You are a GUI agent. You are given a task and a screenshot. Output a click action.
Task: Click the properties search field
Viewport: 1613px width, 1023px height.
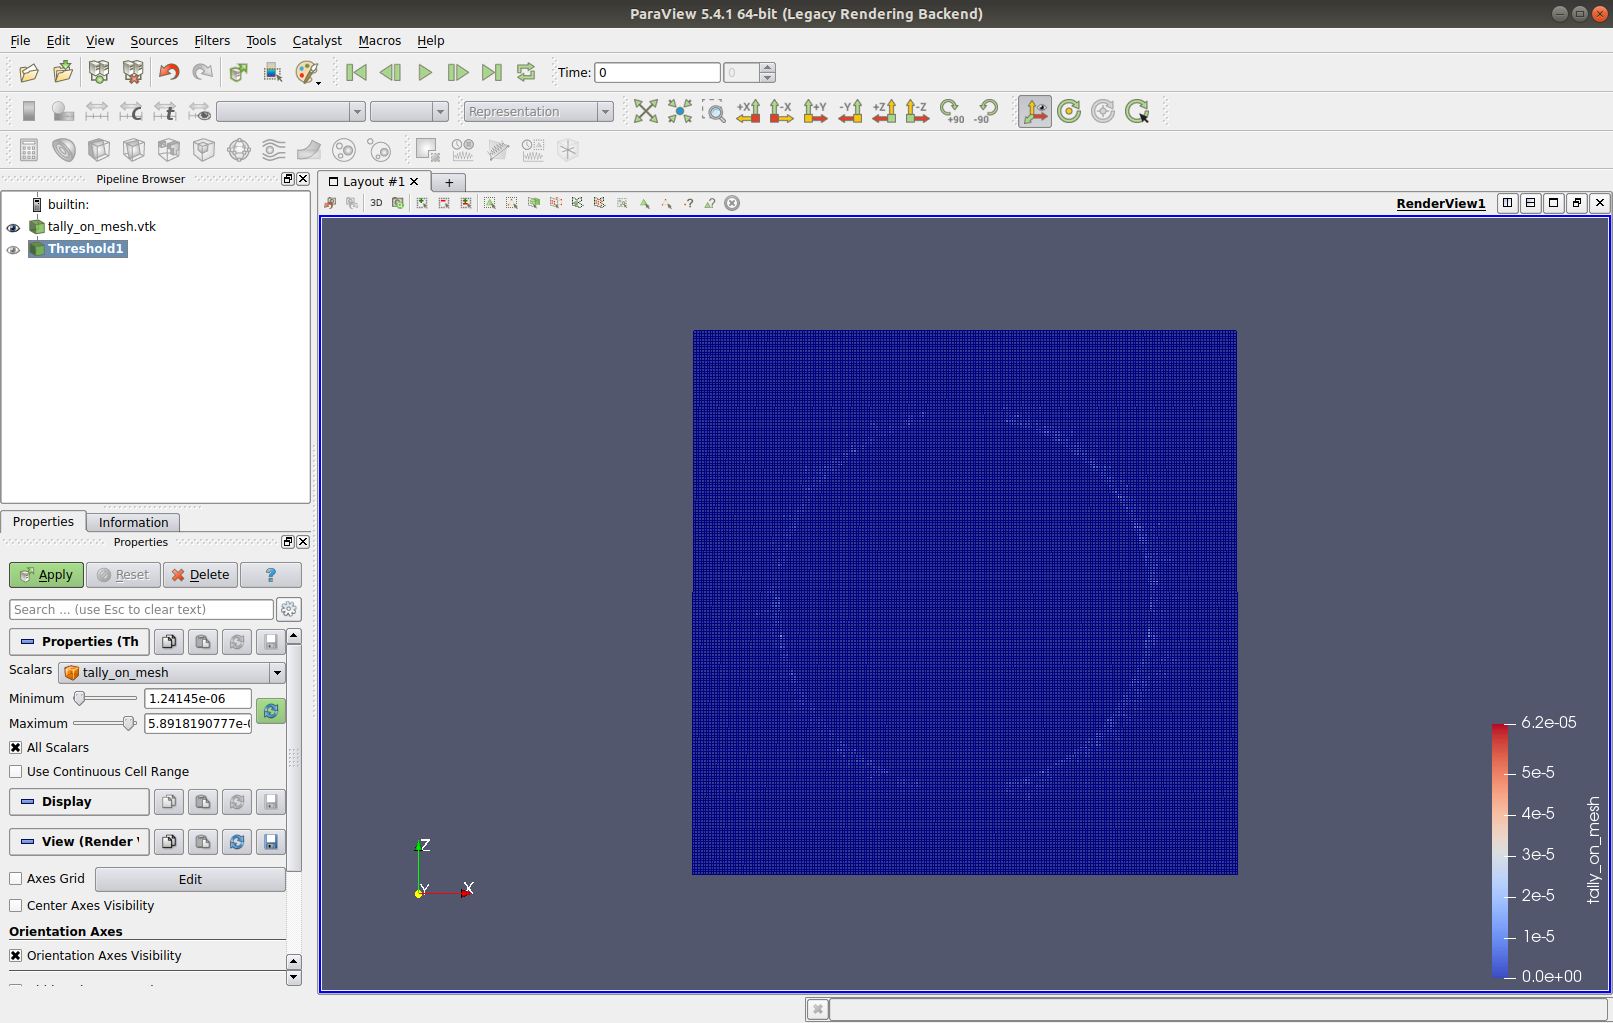(140, 609)
